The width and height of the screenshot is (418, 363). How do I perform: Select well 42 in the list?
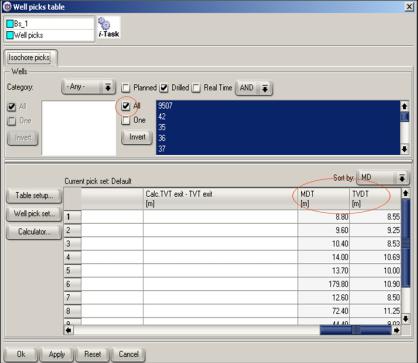click(x=278, y=116)
